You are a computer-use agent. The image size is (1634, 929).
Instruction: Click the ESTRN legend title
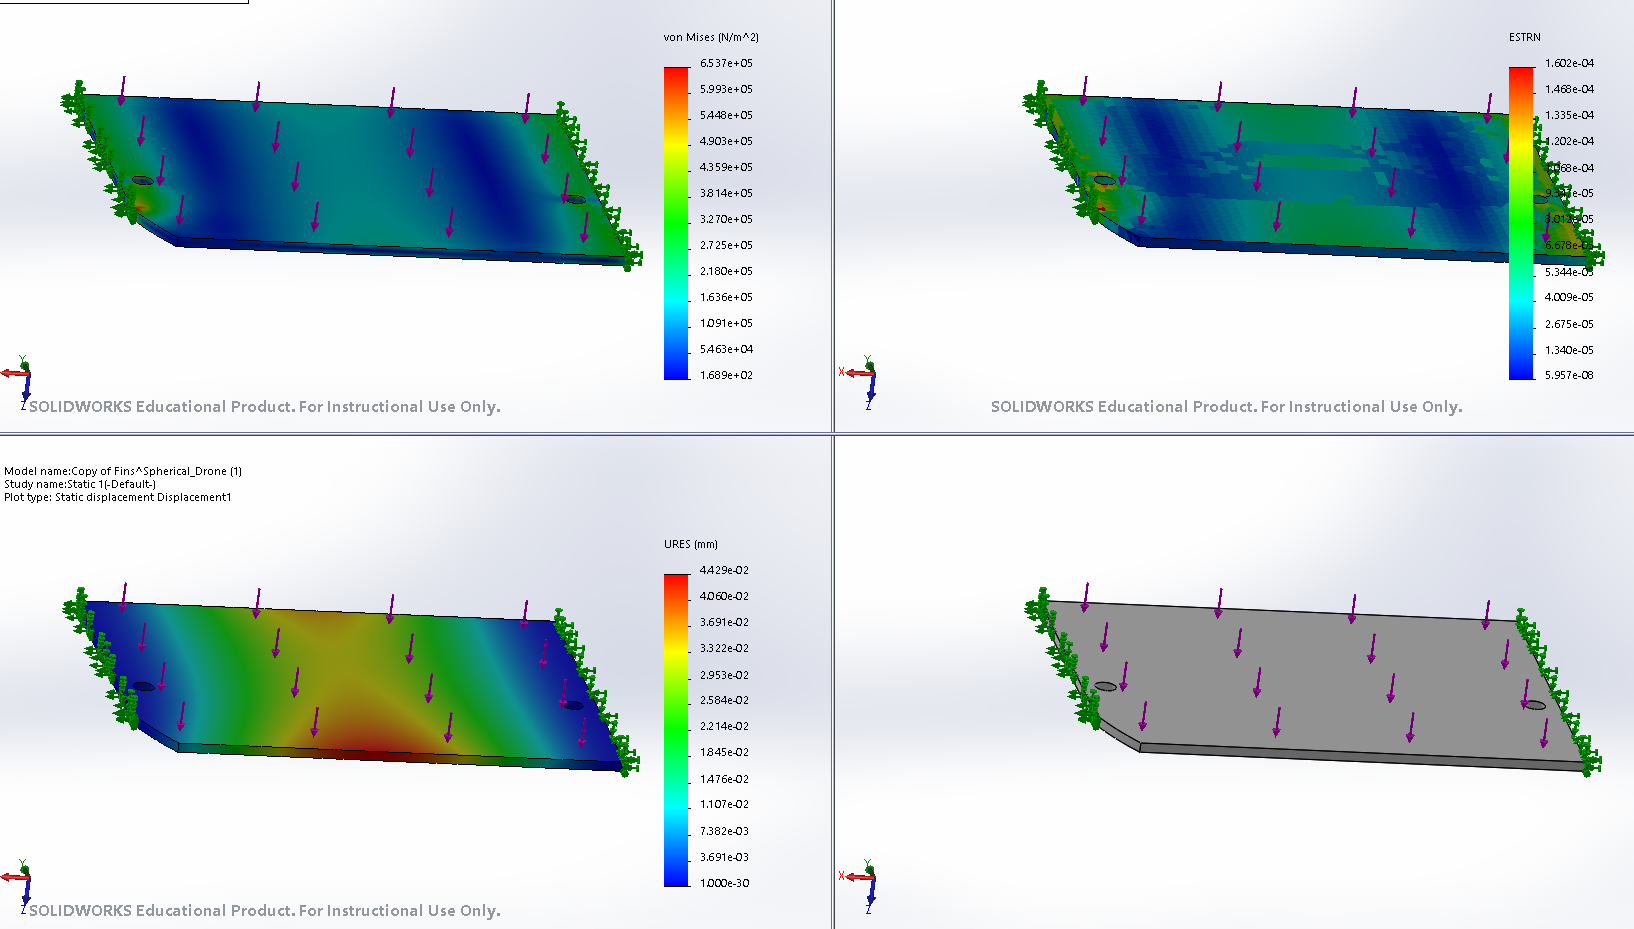tap(1524, 37)
